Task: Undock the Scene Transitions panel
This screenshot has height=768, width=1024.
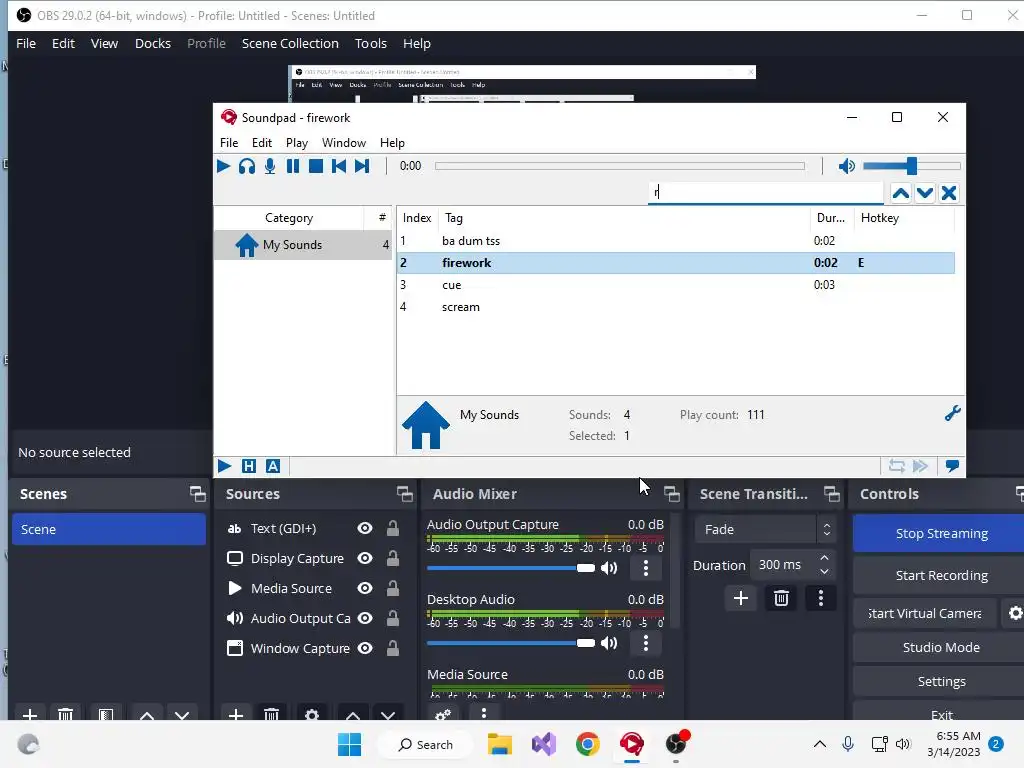Action: [832, 494]
